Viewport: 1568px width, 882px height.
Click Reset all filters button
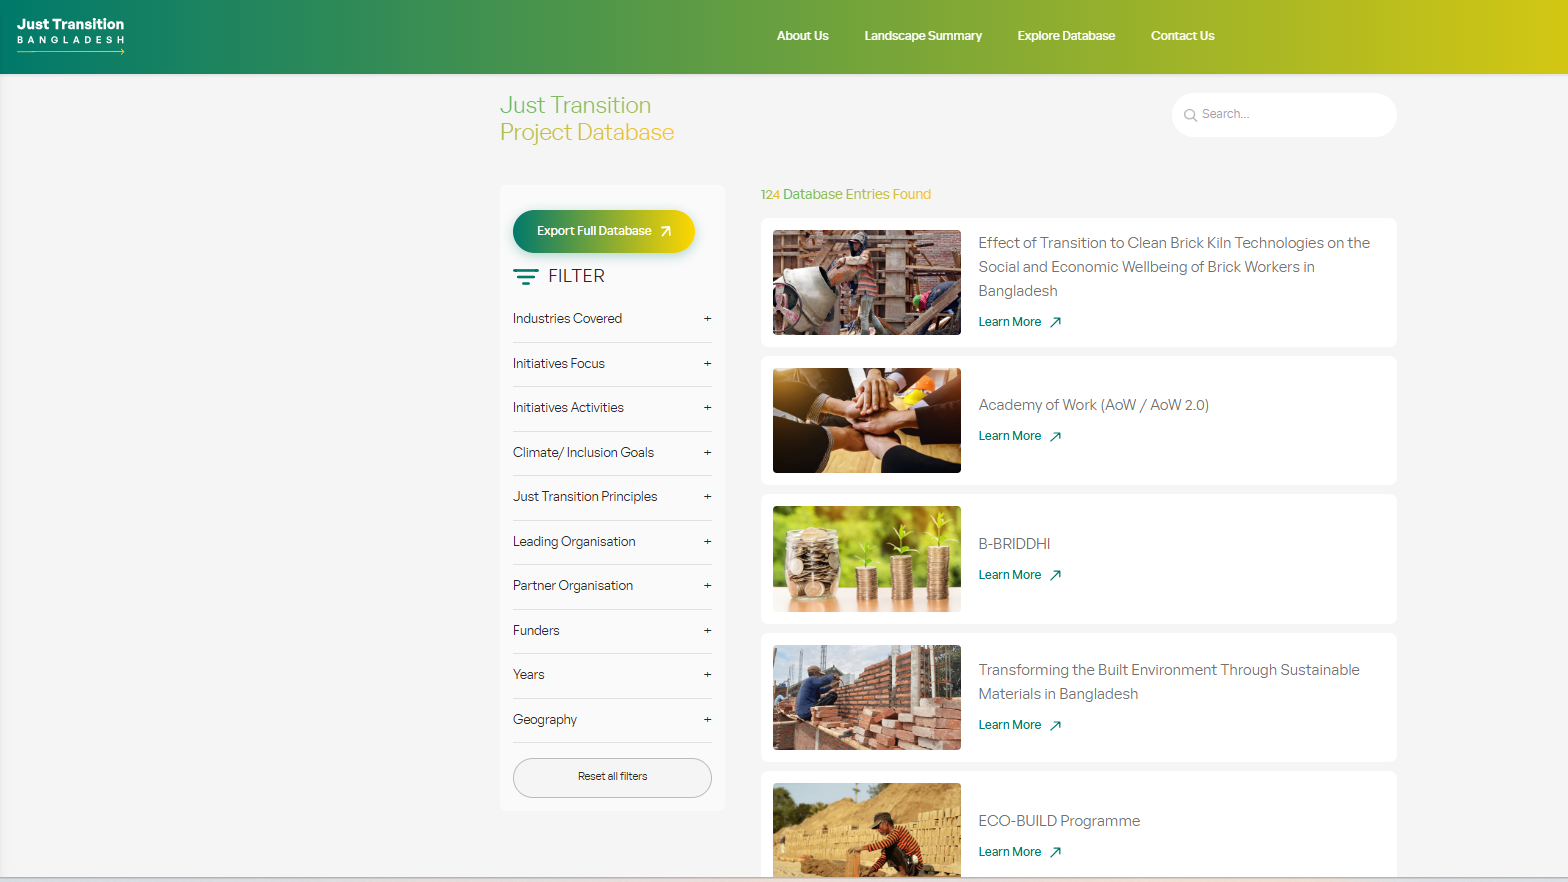(x=612, y=777)
